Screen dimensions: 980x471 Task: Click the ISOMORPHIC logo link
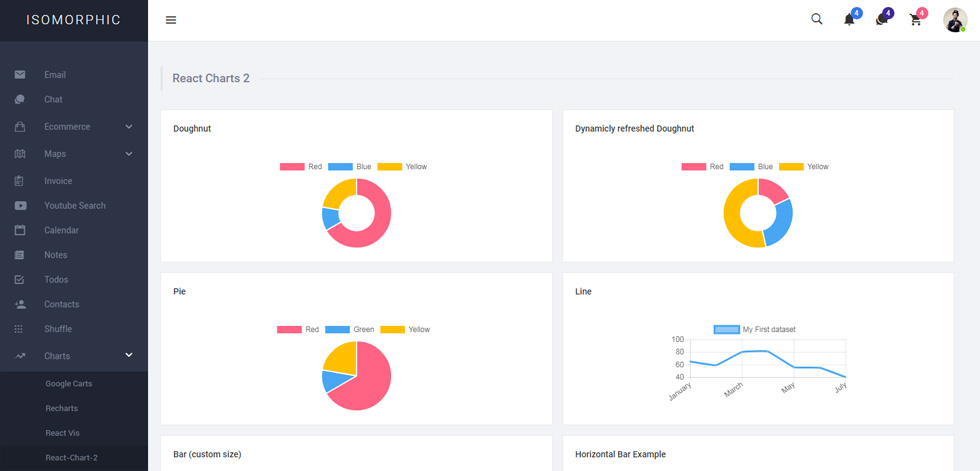click(74, 20)
